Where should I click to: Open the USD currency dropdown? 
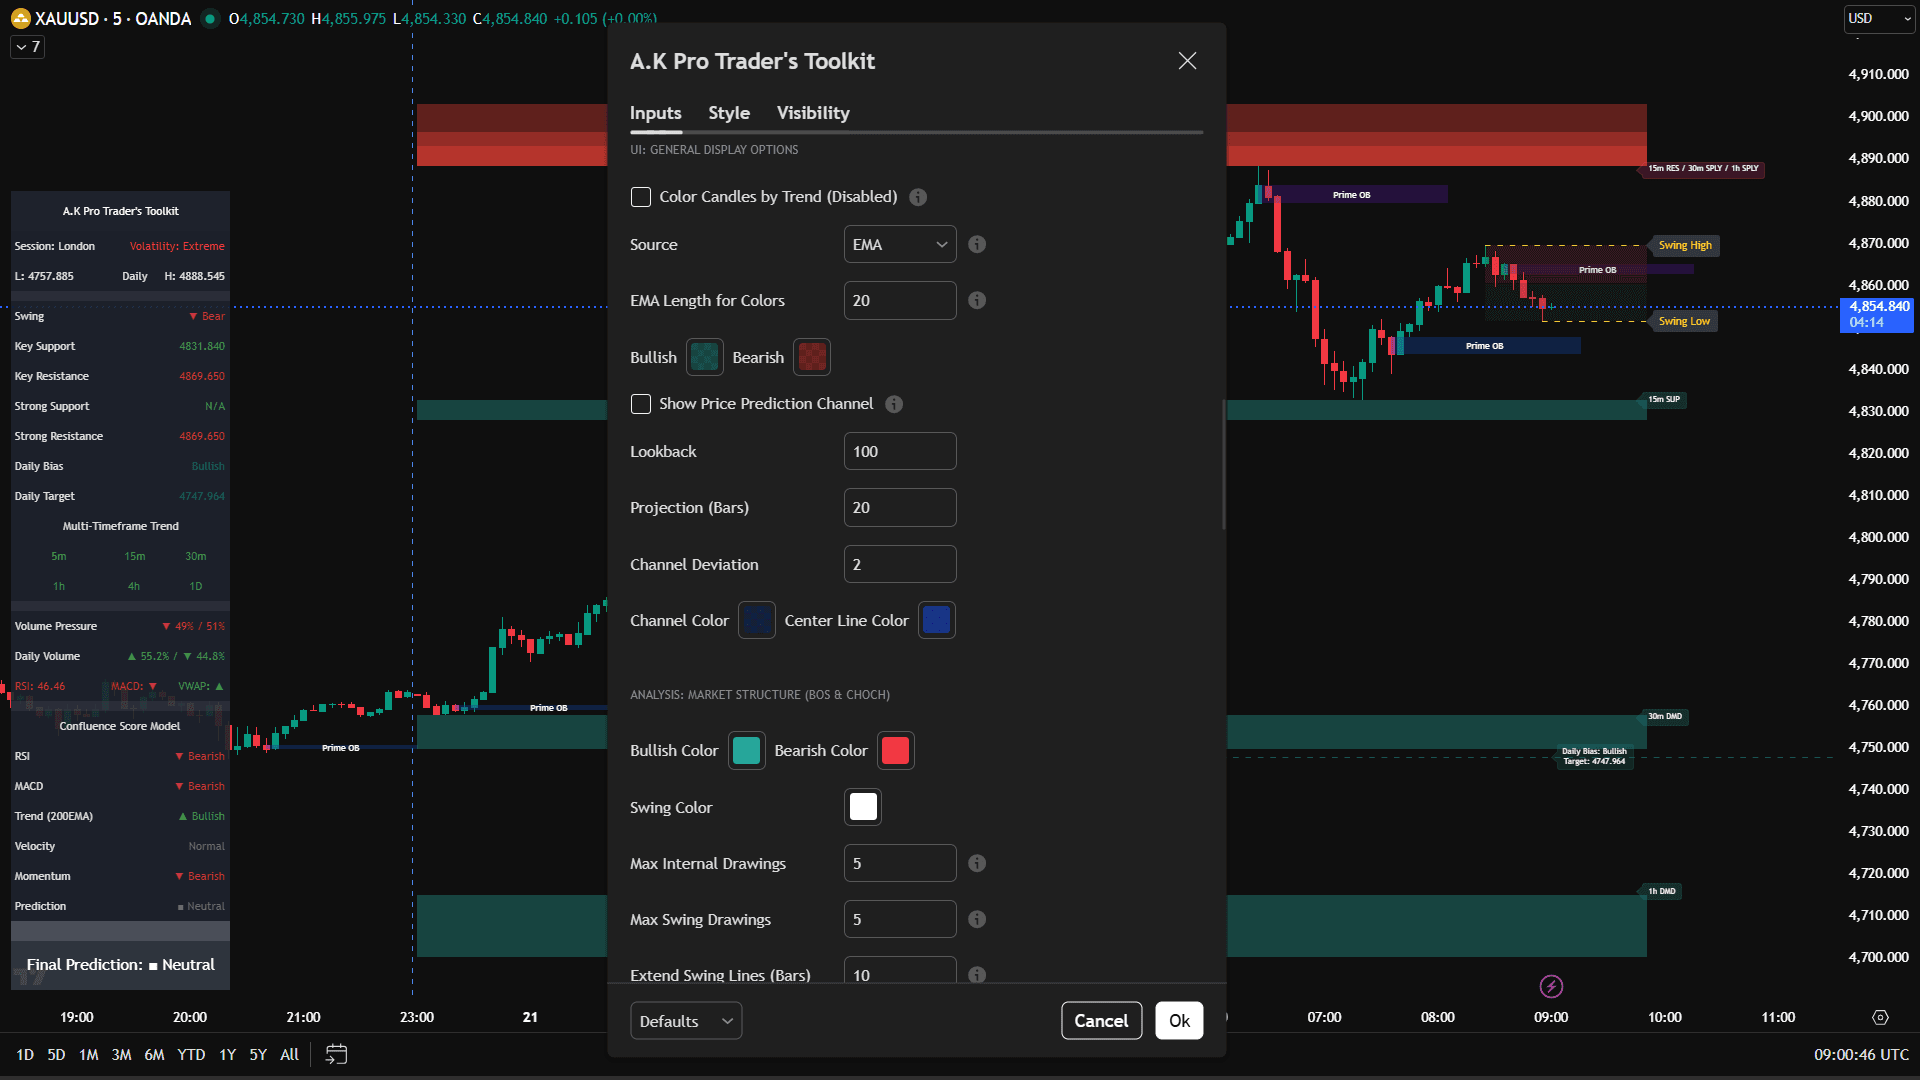(1878, 18)
